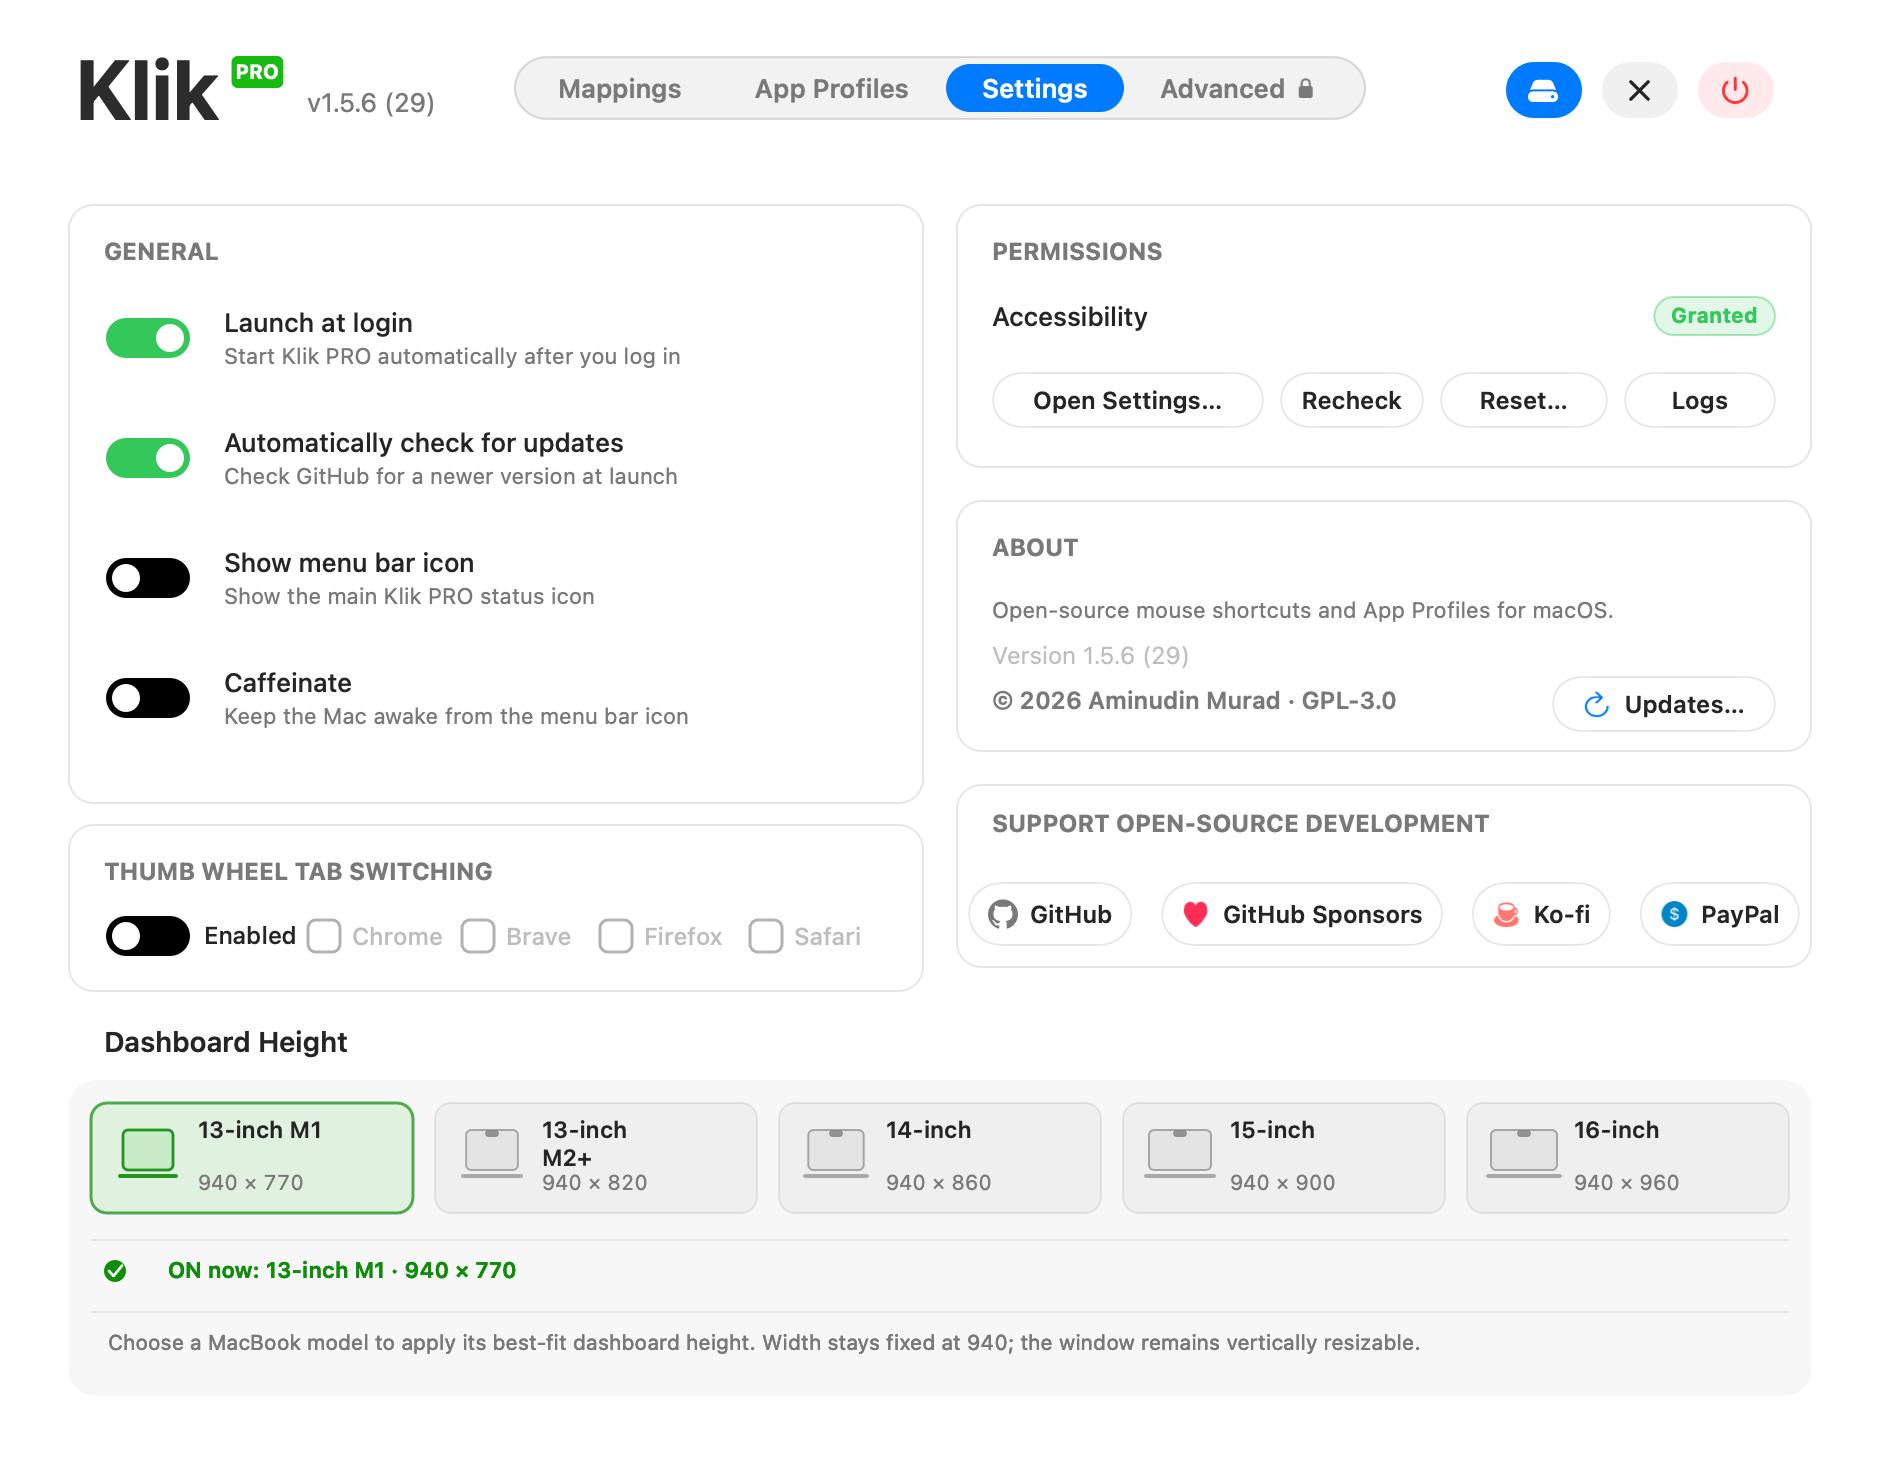Image resolution: width=1880 pixels, height=1476 pixels.
Task: Open the GitHub support link
Action: pyautogui.click(x=1050, y=914)
